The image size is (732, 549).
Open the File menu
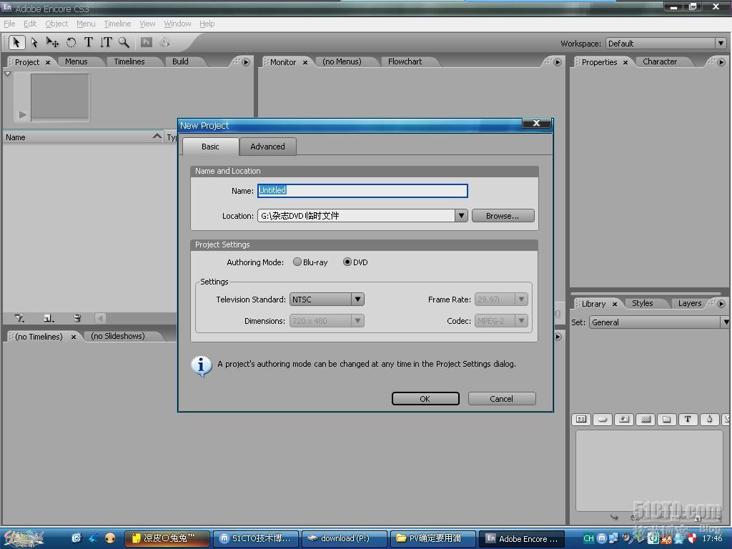click(9, 24)
